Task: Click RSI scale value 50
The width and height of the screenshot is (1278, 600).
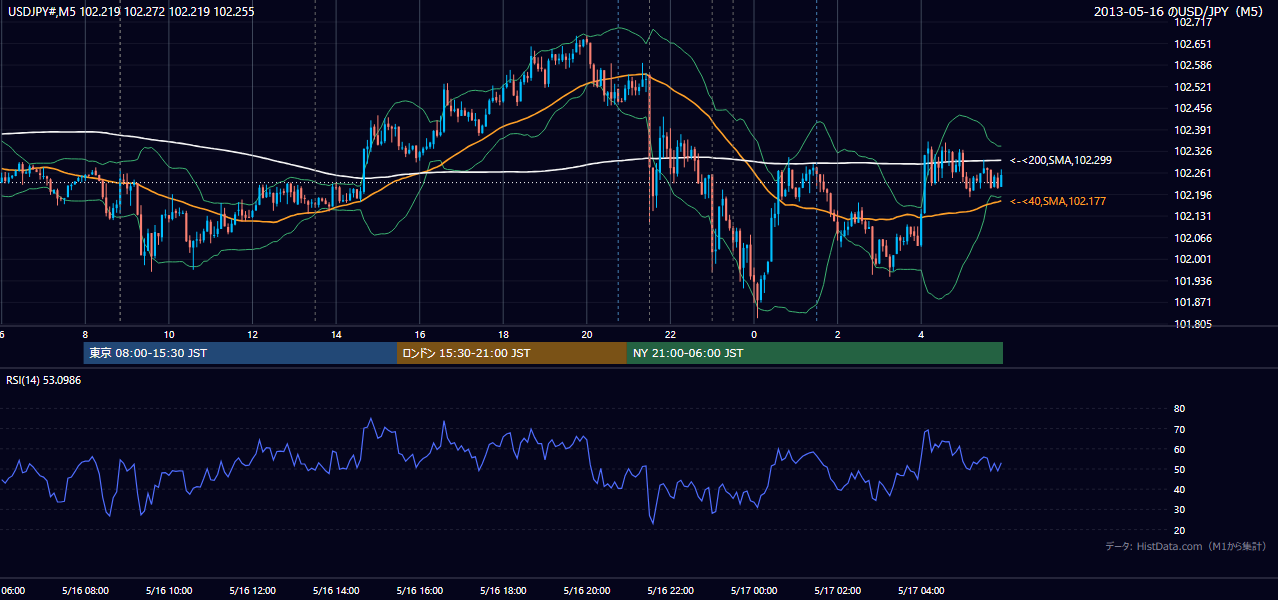Action: pos(1179,469)
